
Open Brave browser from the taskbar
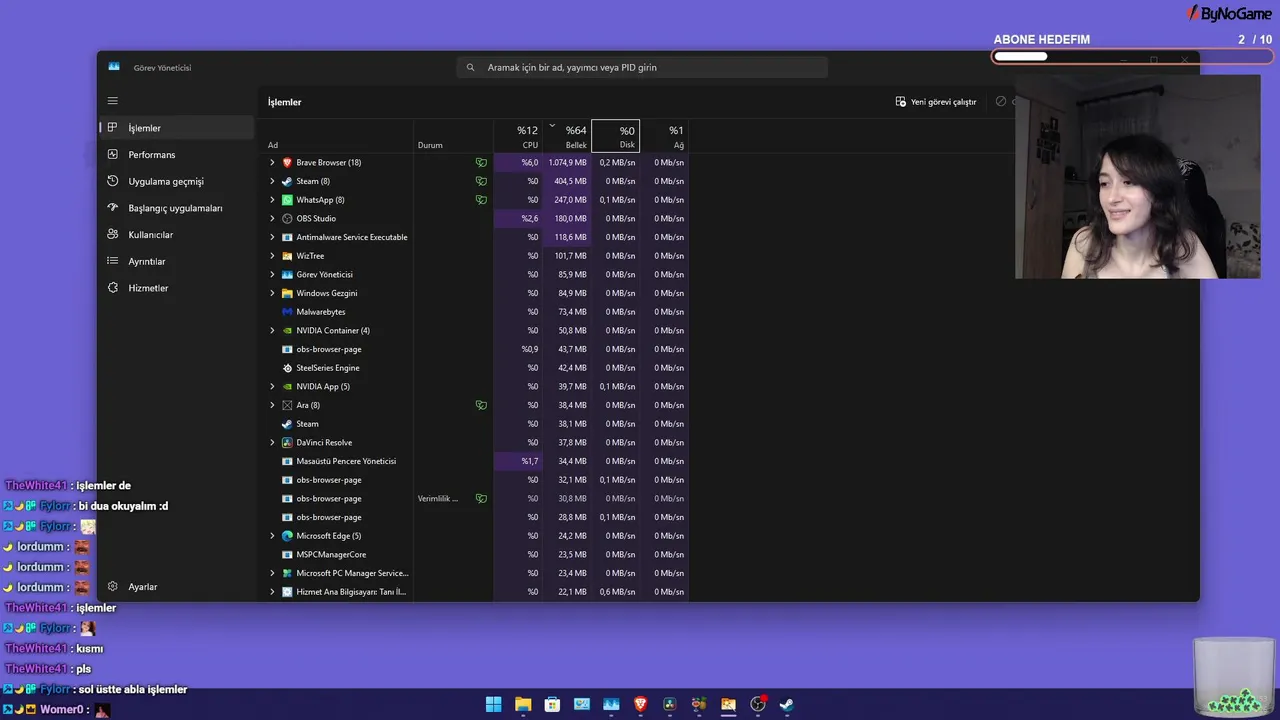pos(641,704)
